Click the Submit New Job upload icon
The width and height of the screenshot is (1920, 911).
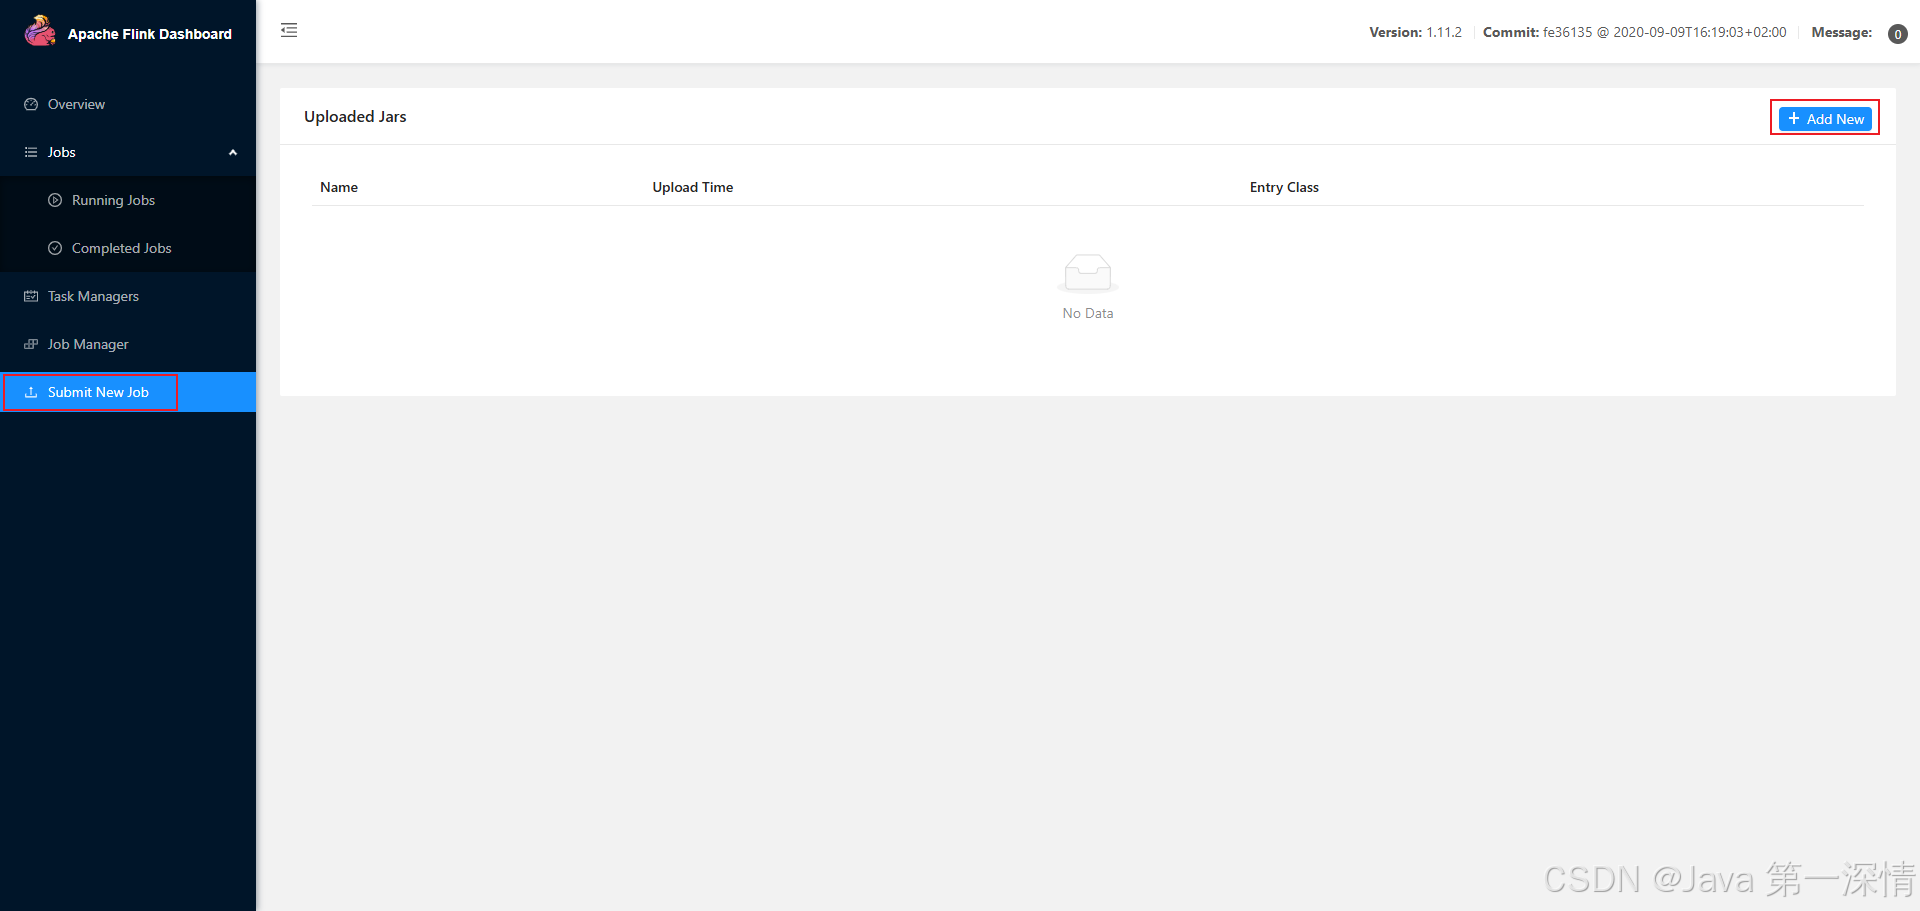tap(31, 392)
